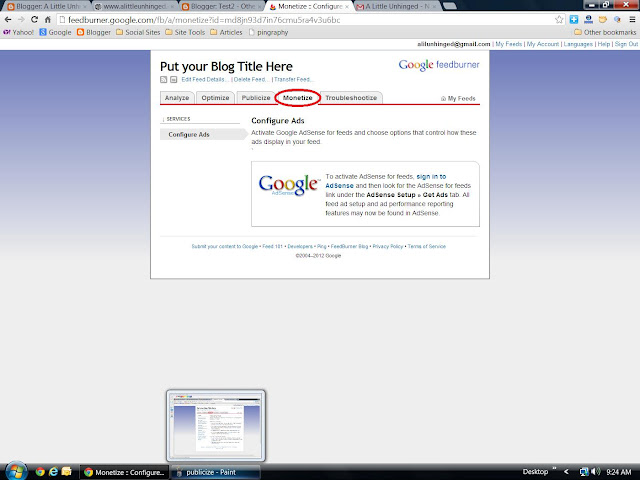Open the Yahoo! bookmark
Image resolution: width=640 pixels, height=480 pixels.
(18, 32)
